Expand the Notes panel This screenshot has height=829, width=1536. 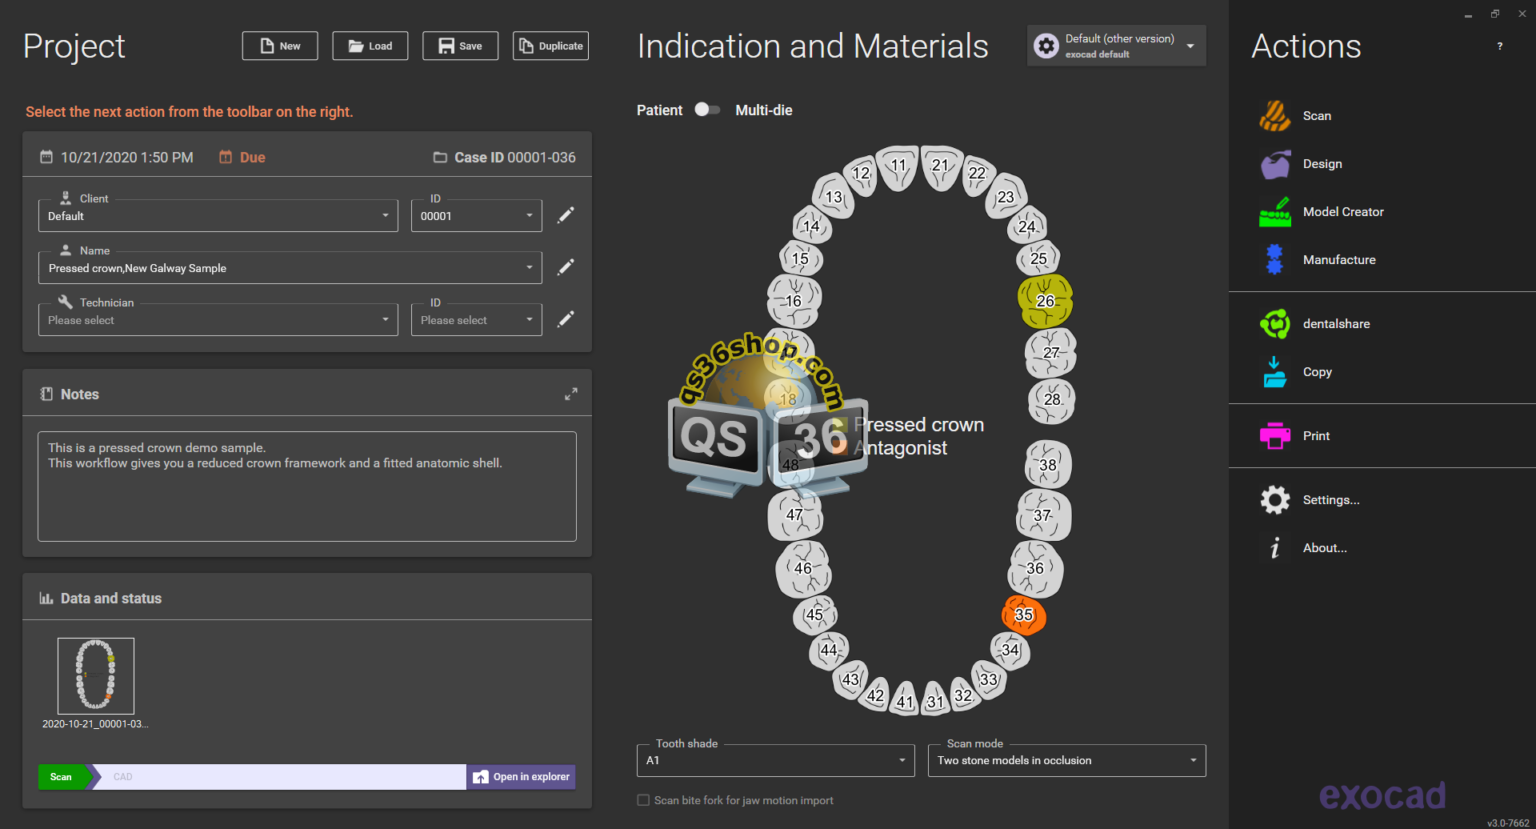point(571,393)
